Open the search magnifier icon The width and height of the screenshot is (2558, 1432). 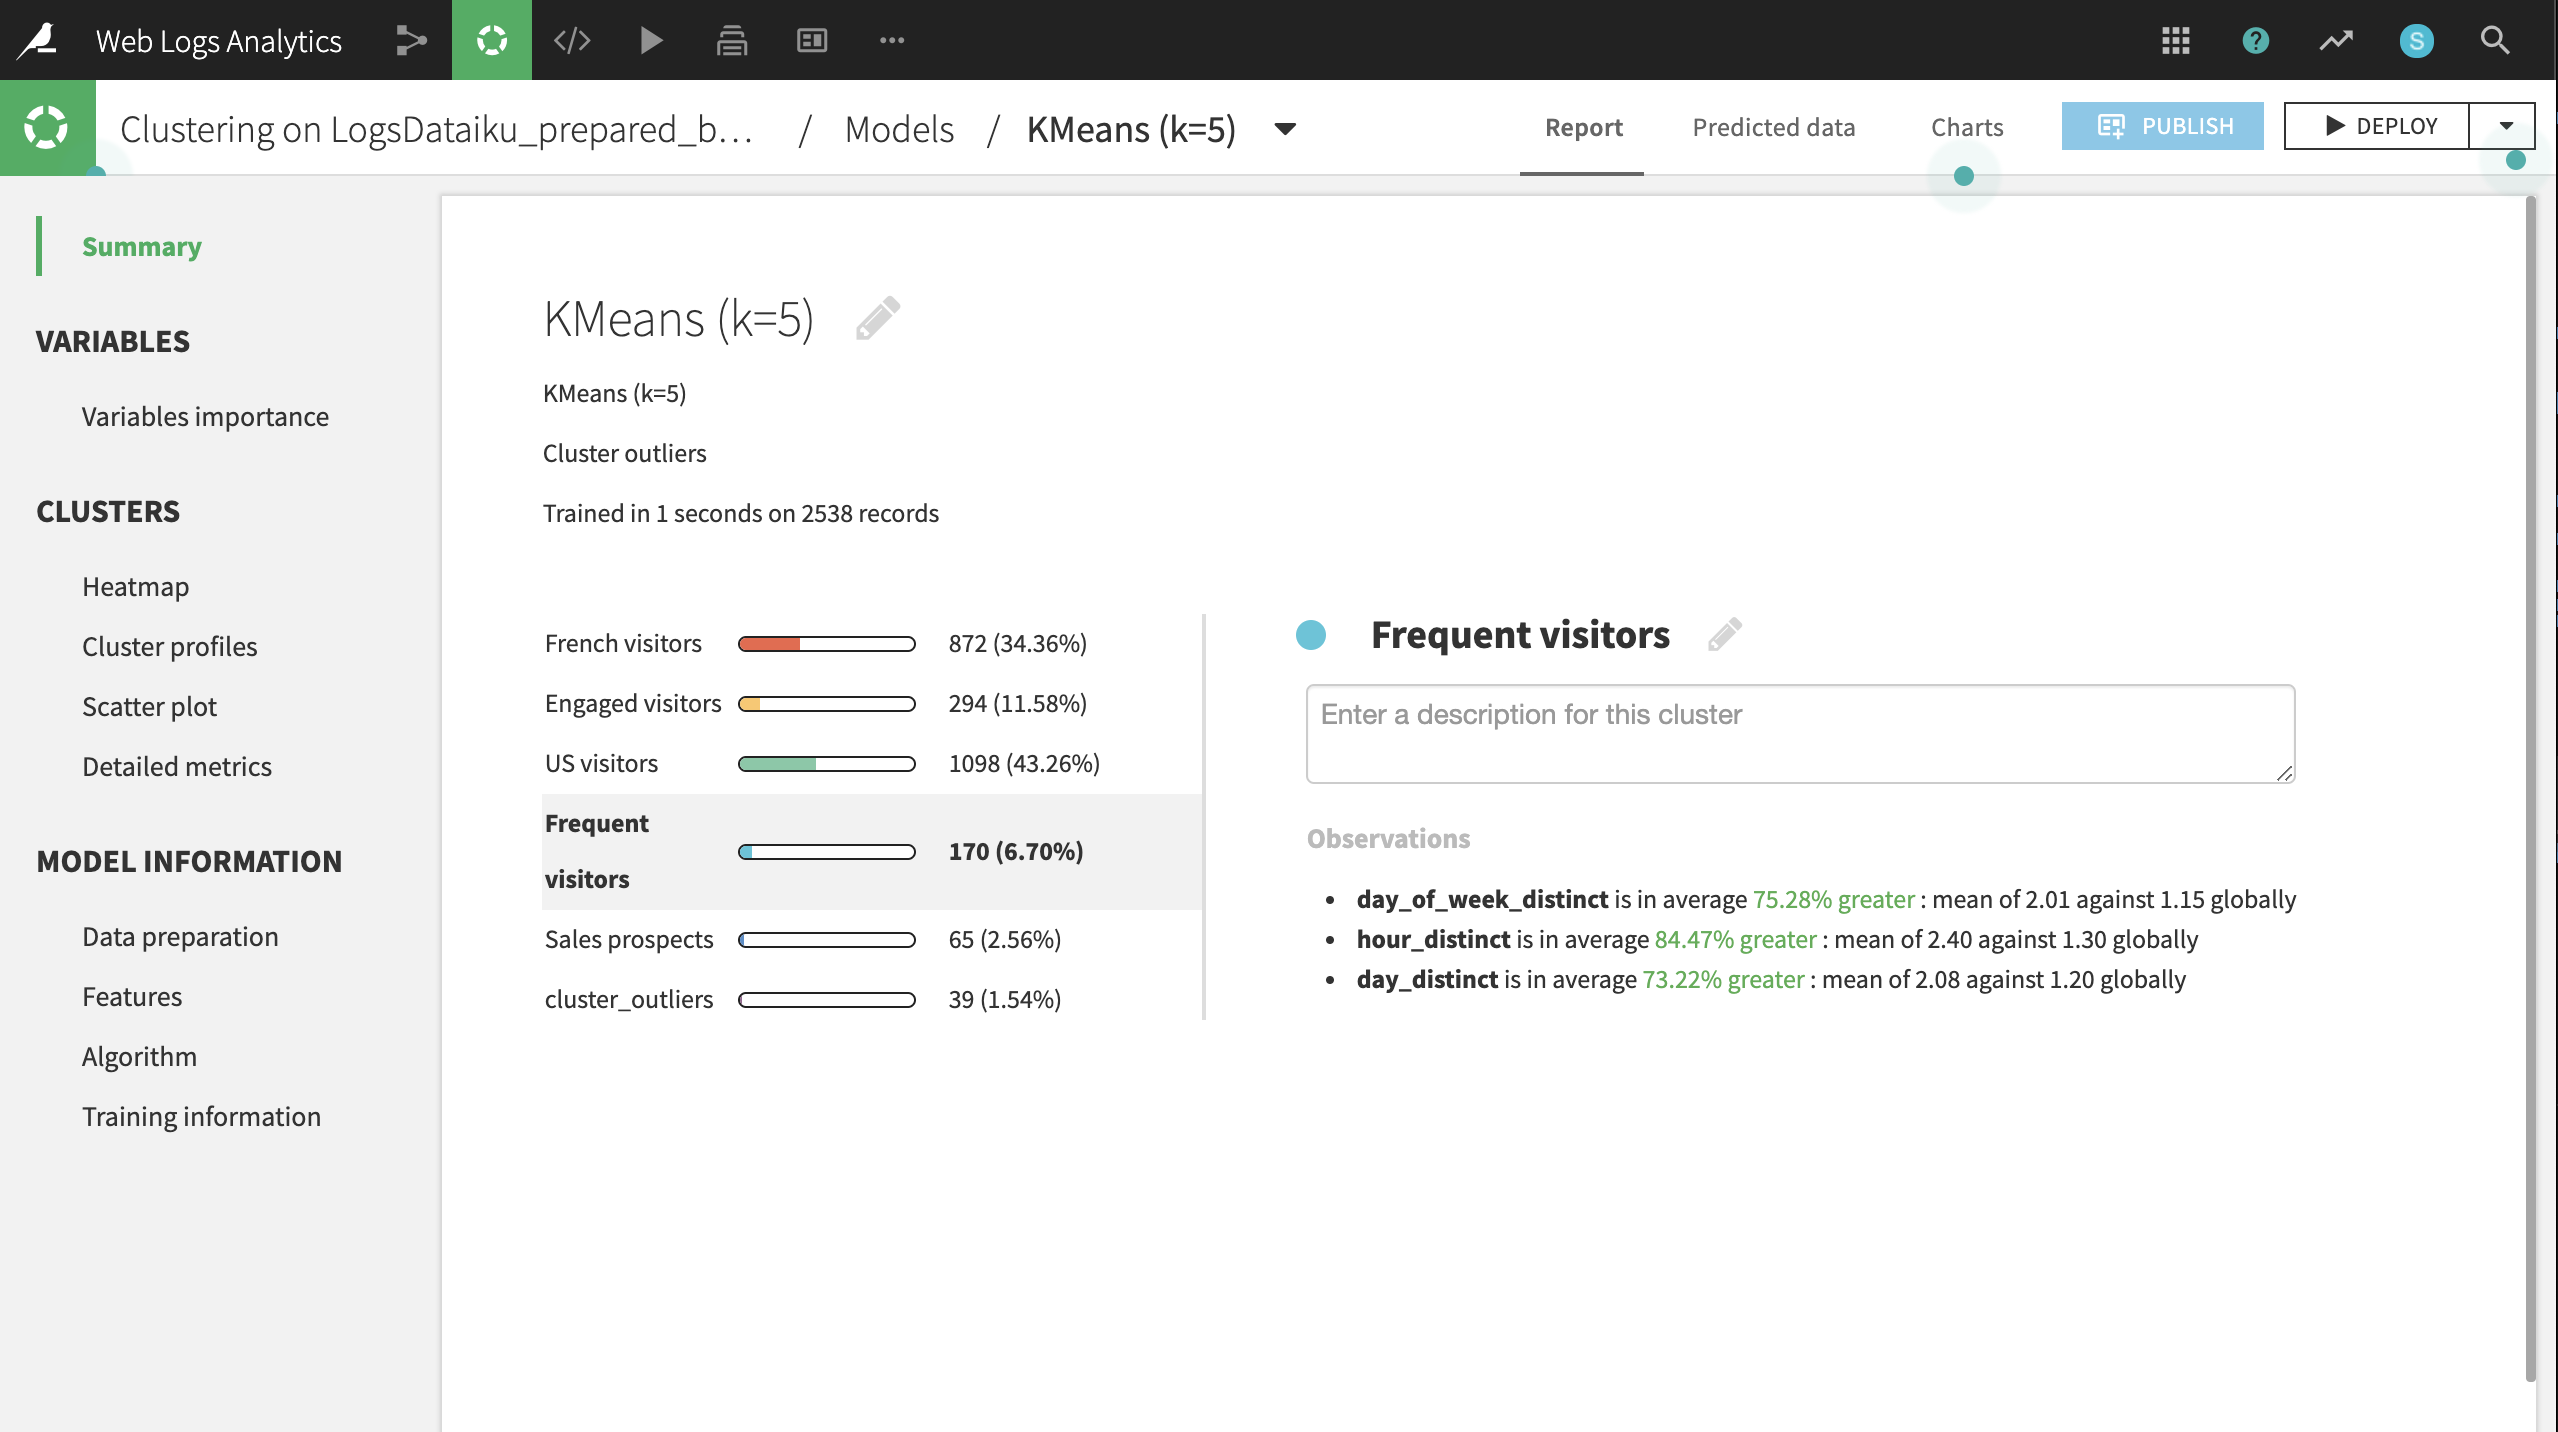coord(2495,41)
